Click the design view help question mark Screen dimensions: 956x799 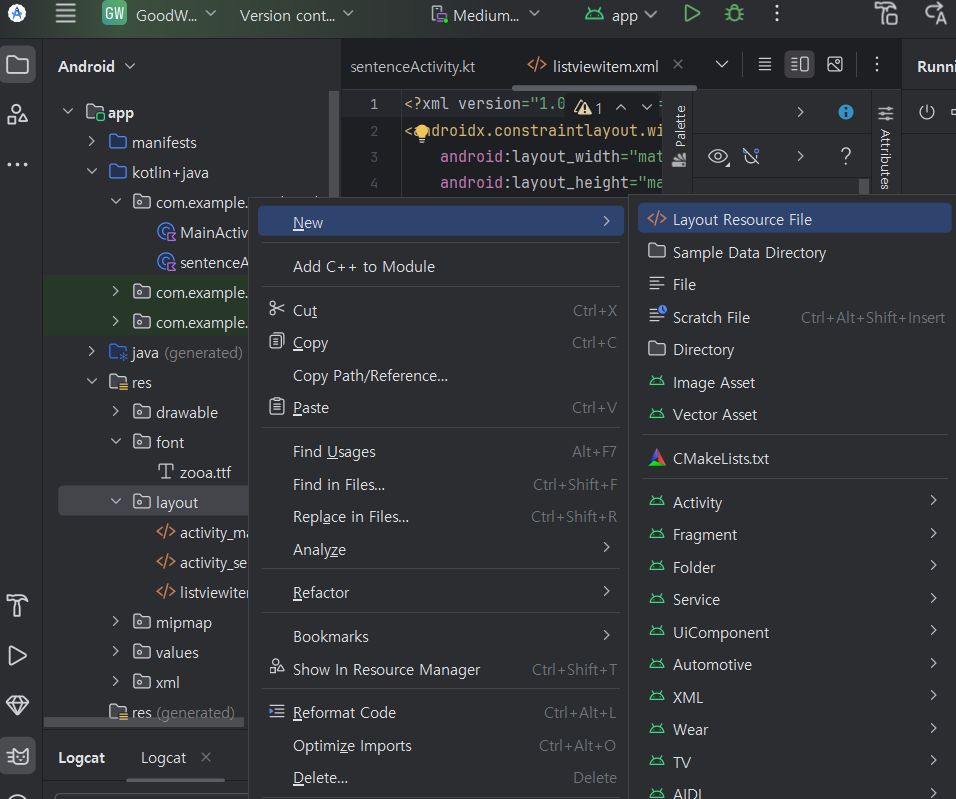coord(846,156)
